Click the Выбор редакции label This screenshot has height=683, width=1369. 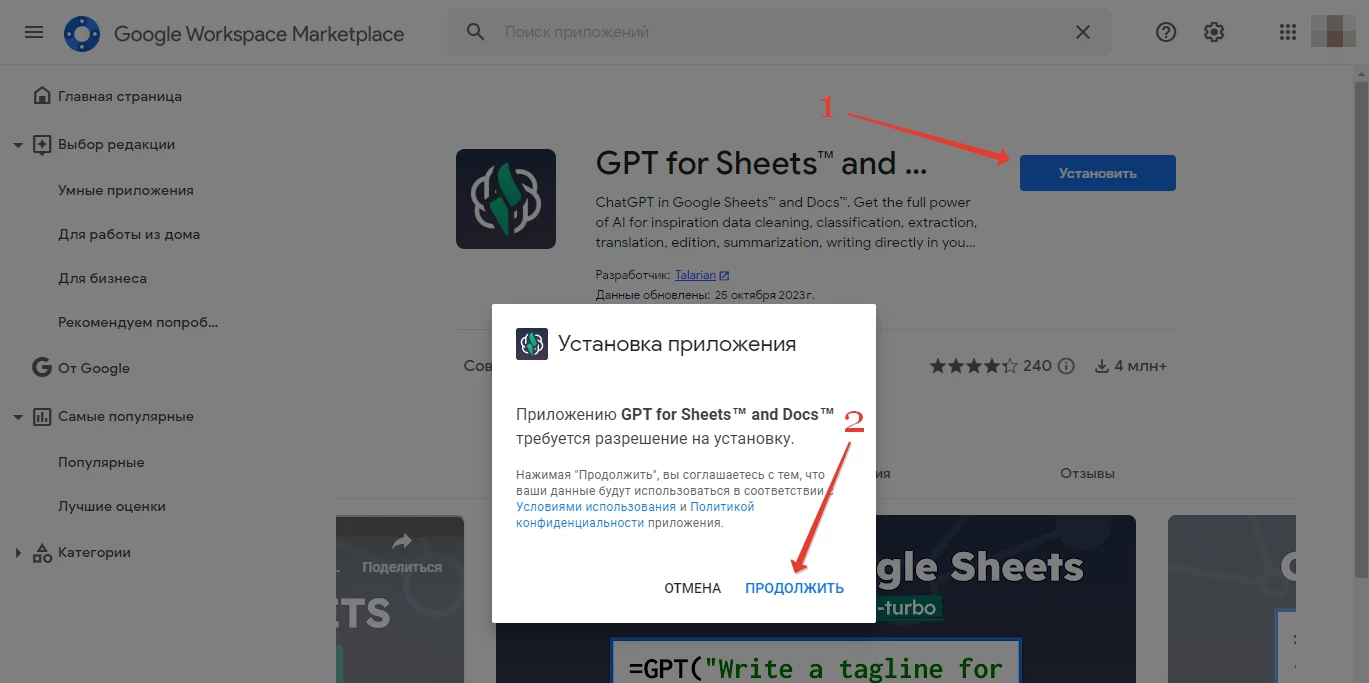117,144
